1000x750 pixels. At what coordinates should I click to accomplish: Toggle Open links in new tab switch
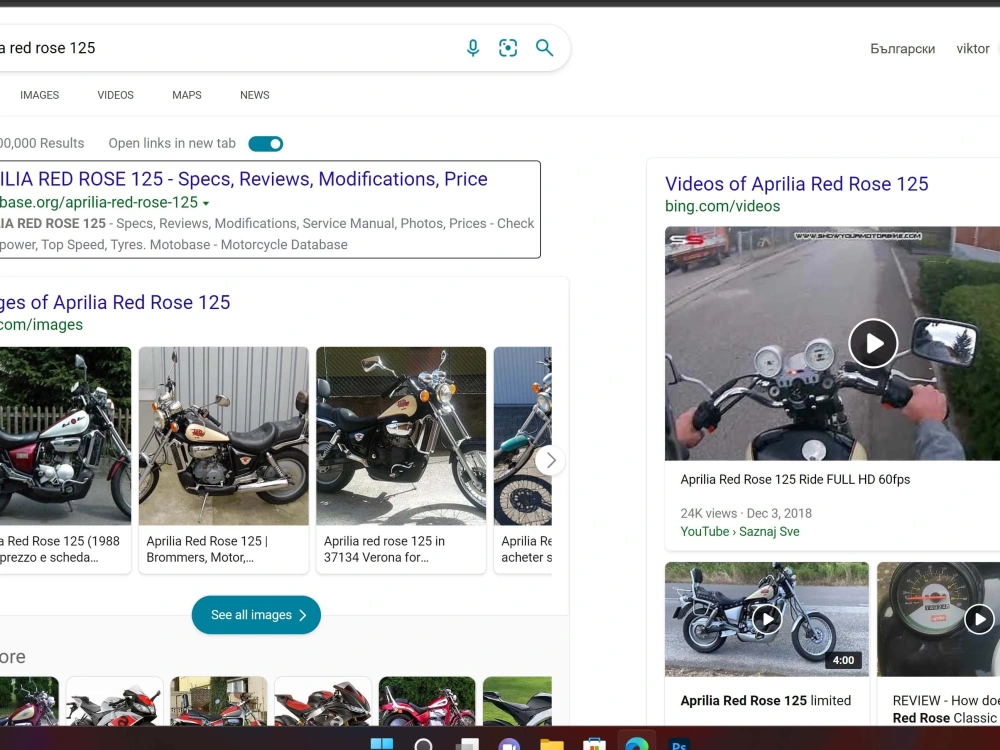(x=266, y=143)
